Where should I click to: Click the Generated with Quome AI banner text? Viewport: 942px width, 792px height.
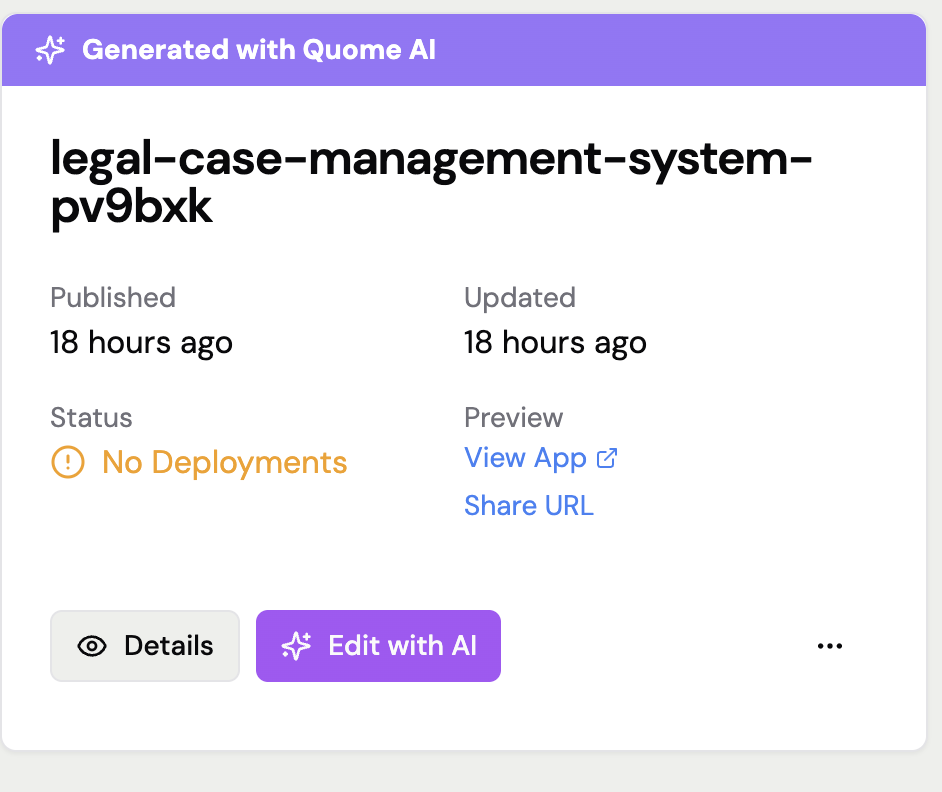tap(259, 50)
